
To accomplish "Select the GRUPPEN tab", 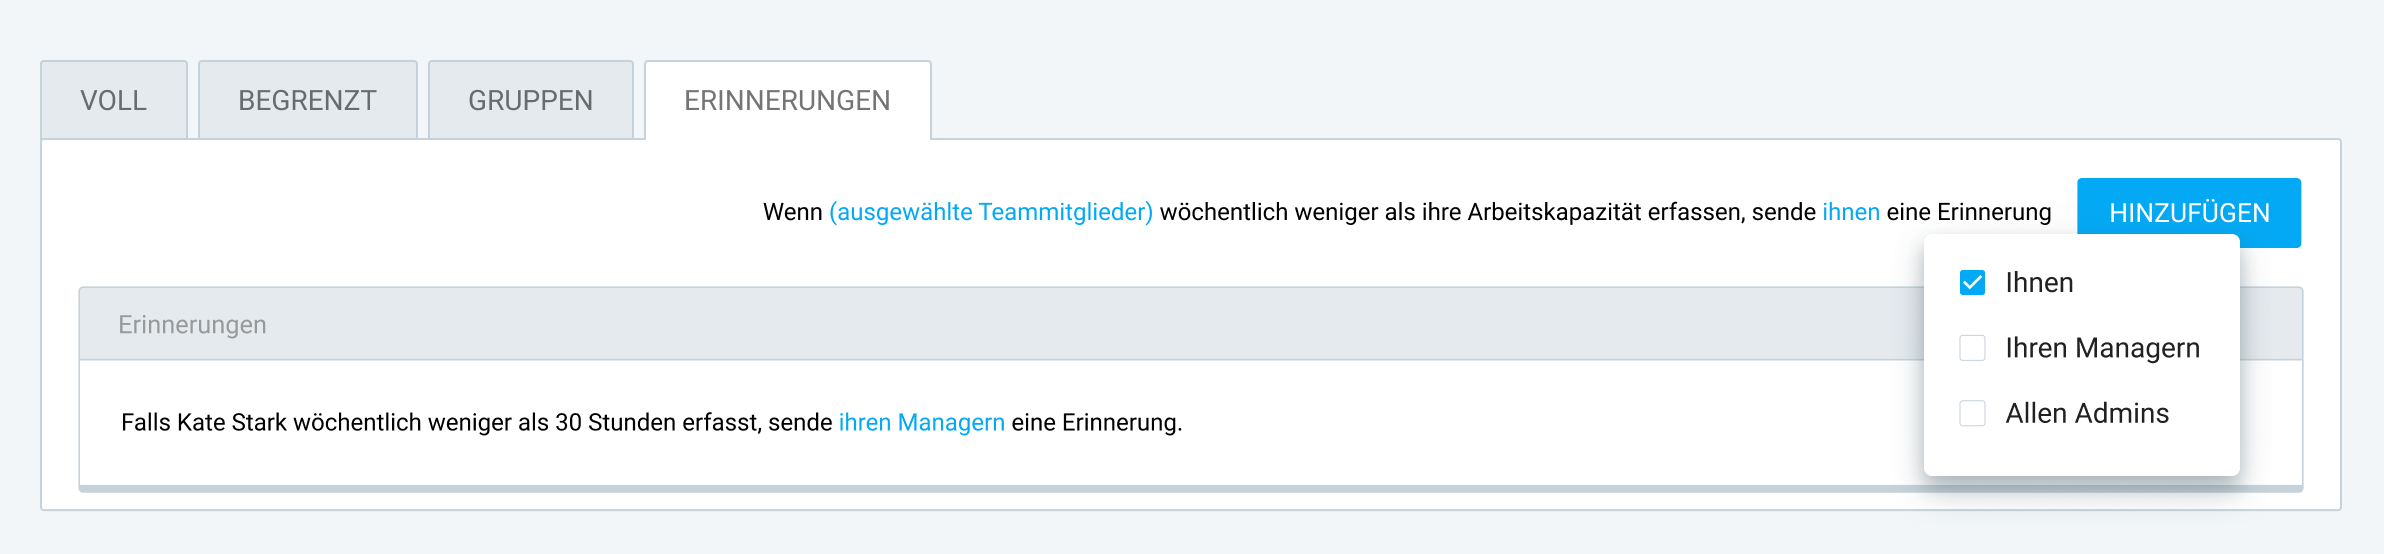I will pos(530,101).
